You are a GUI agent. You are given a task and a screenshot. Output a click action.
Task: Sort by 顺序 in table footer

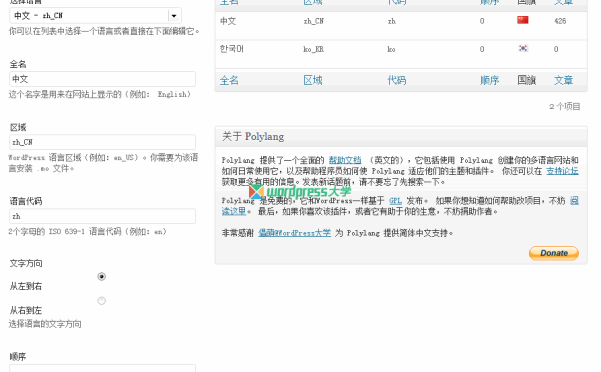tap(489, 80)
